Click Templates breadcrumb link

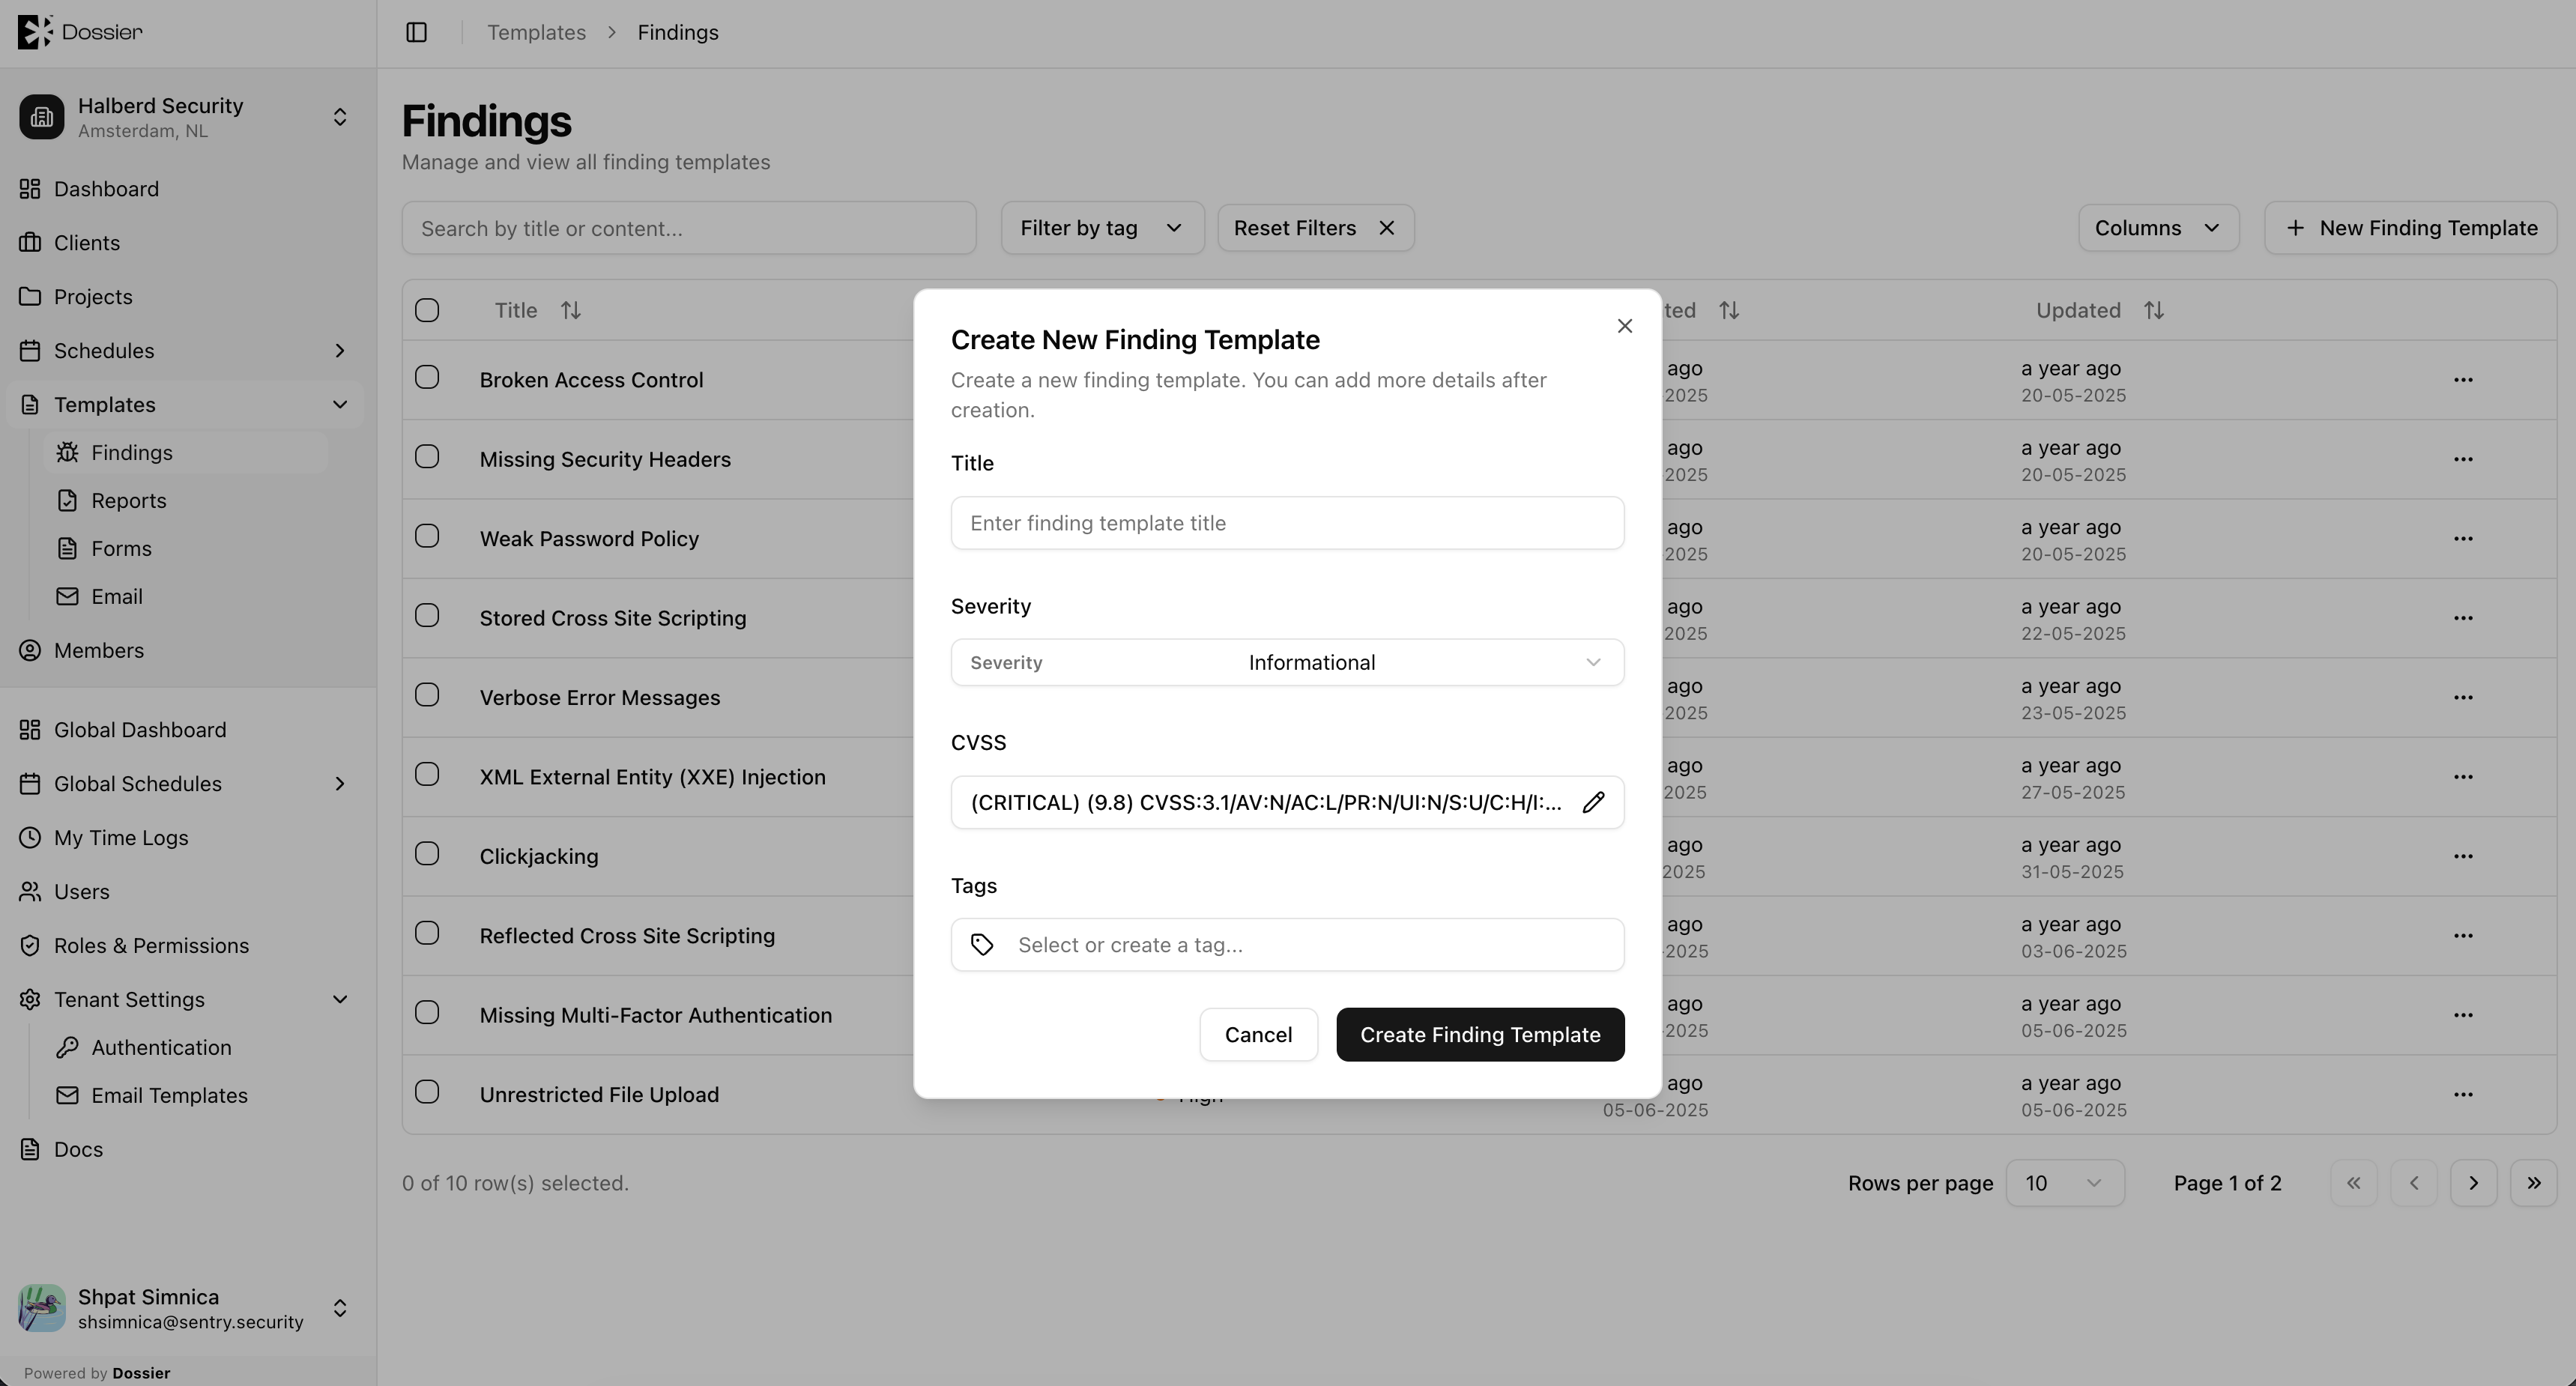pos(536,33)
